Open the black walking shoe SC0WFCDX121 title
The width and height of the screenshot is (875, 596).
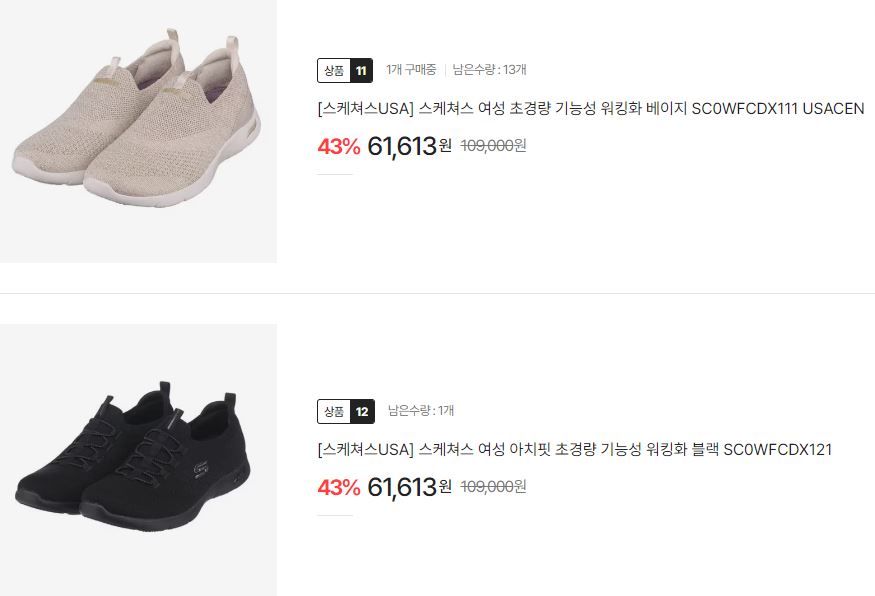[x=575, y=449]
